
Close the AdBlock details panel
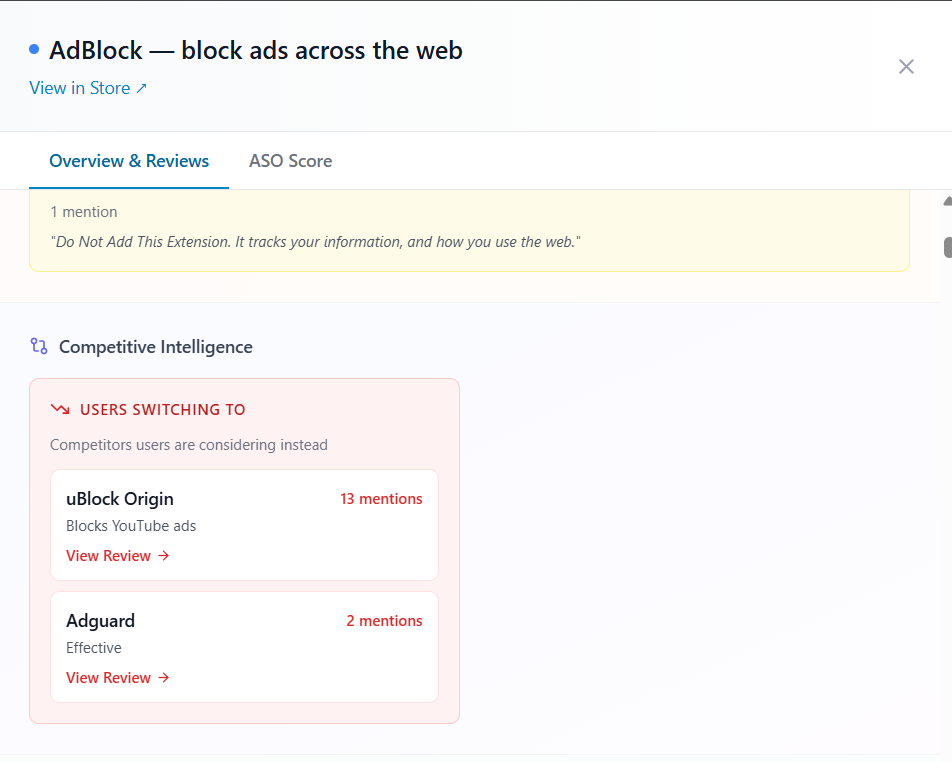(906, 67)
